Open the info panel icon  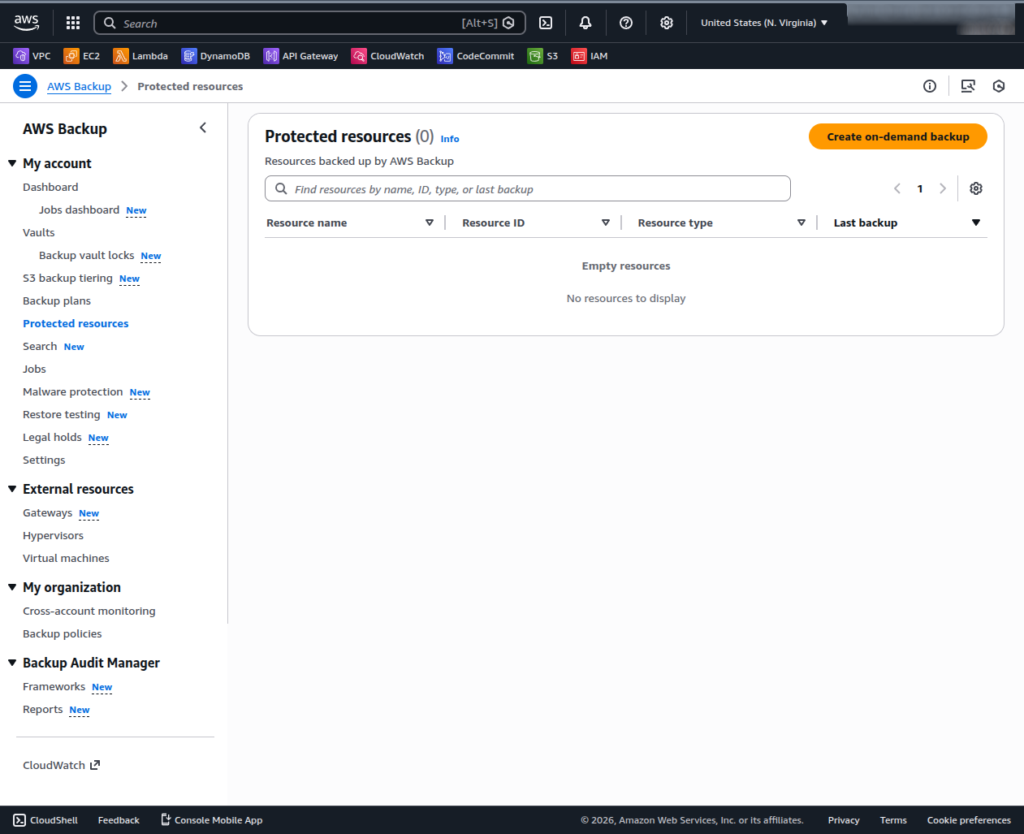click(929, 86)
